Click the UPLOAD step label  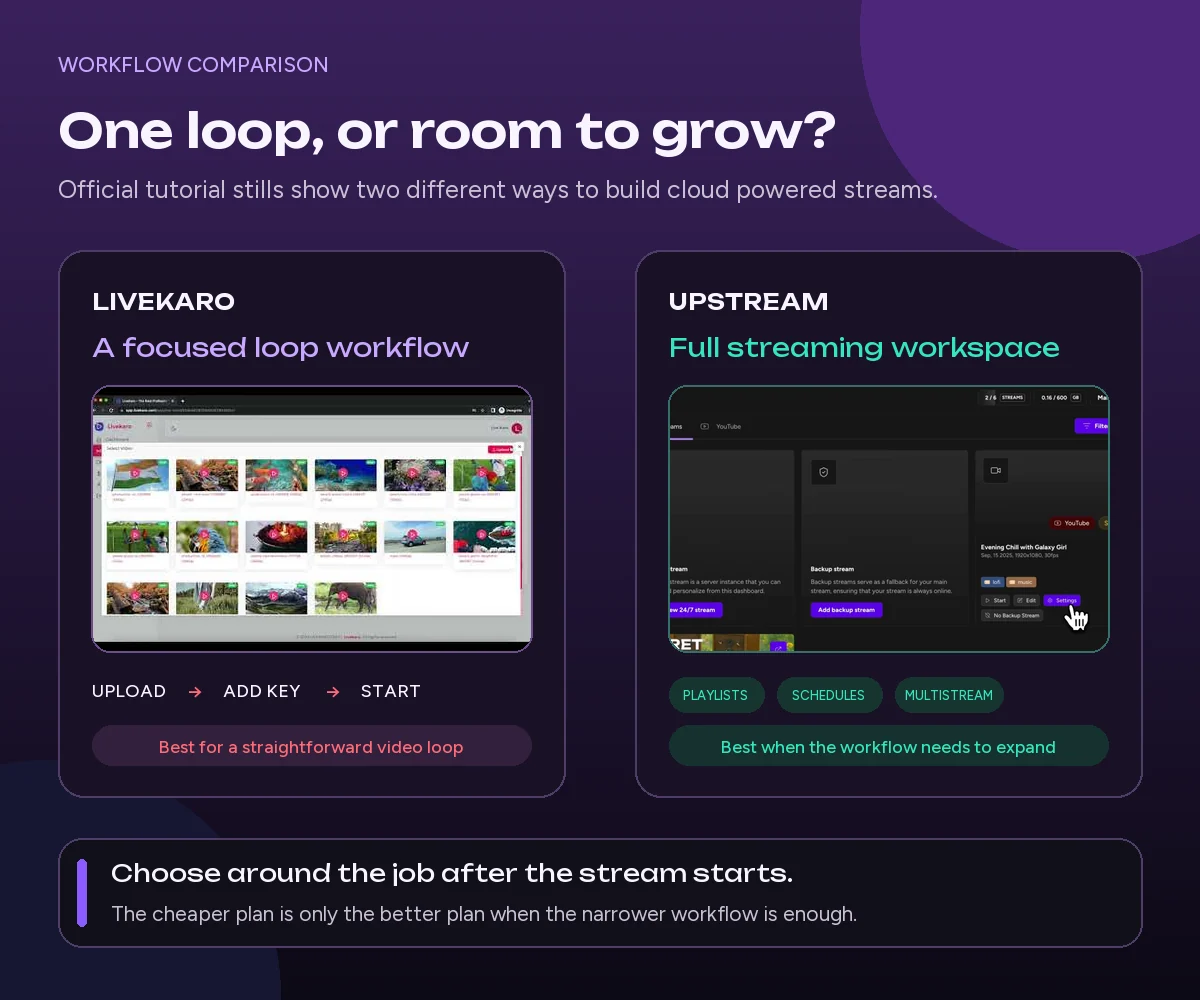[x=129, y=691]
